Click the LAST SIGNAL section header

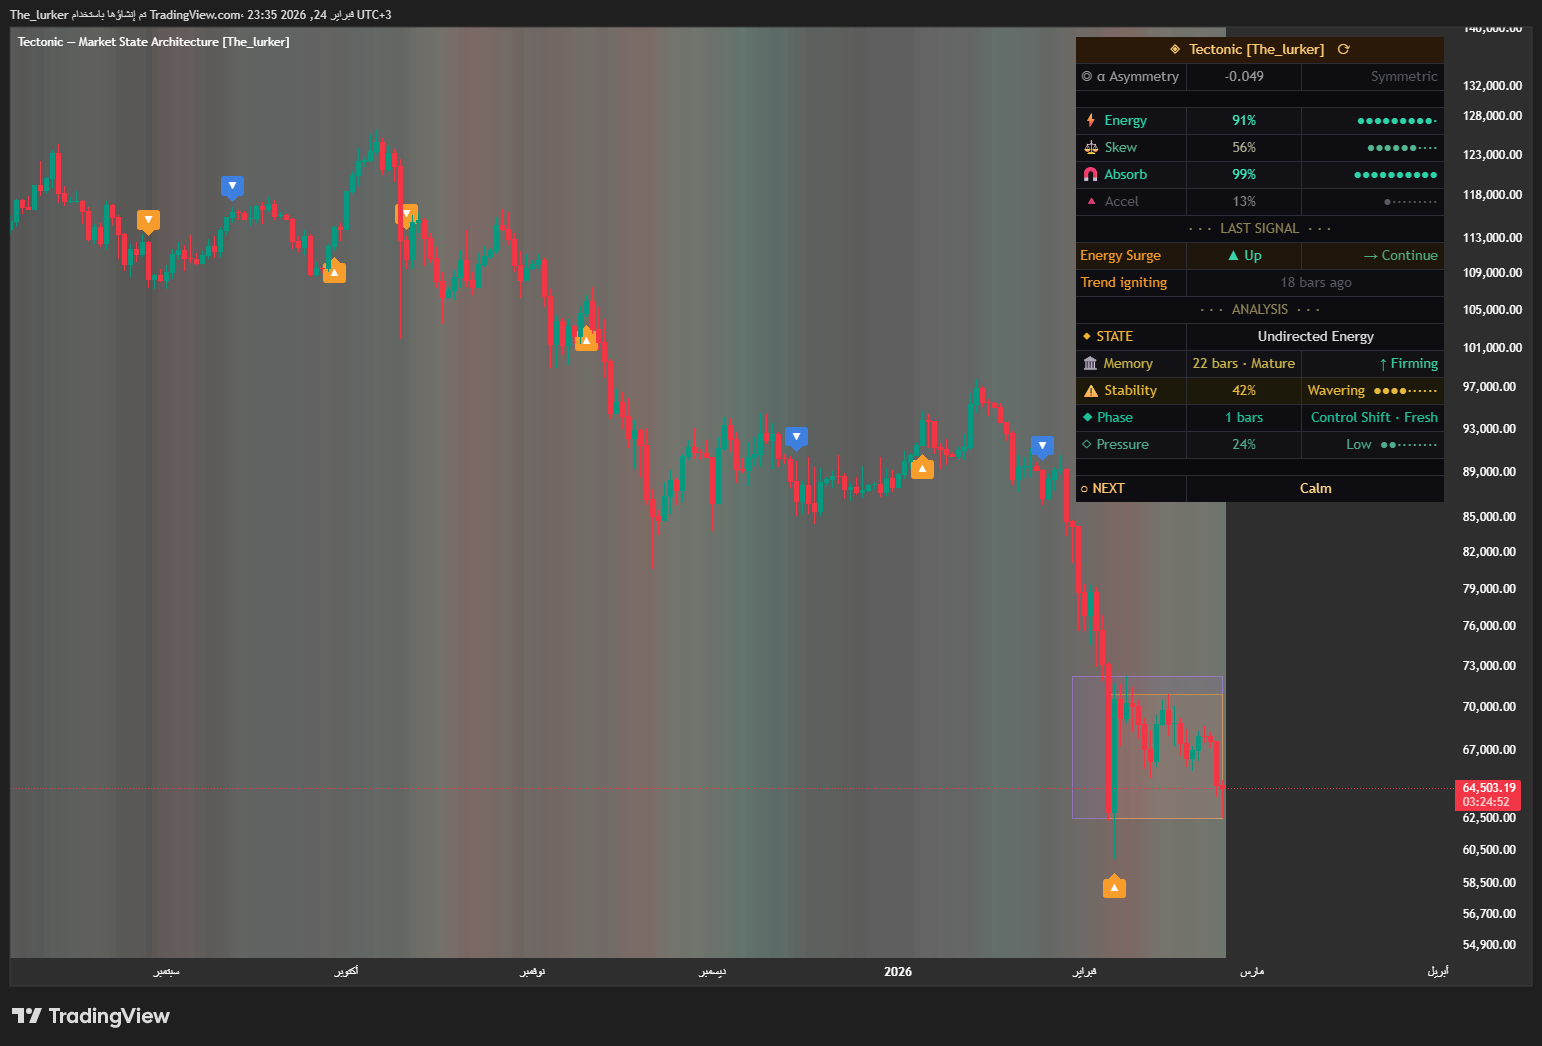tap(1259, 228)
